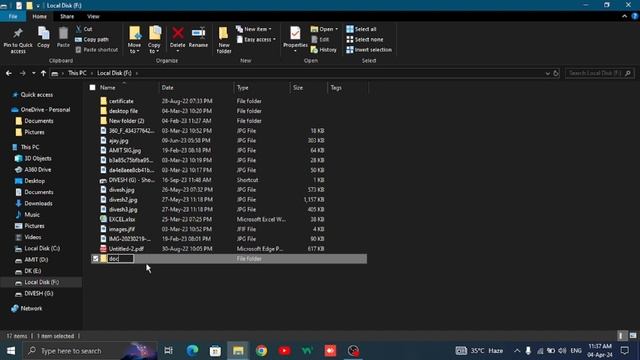Viewport: 640px width, 360px height.
Task: Open Windows Start menu
Action: tap(11, 351)
